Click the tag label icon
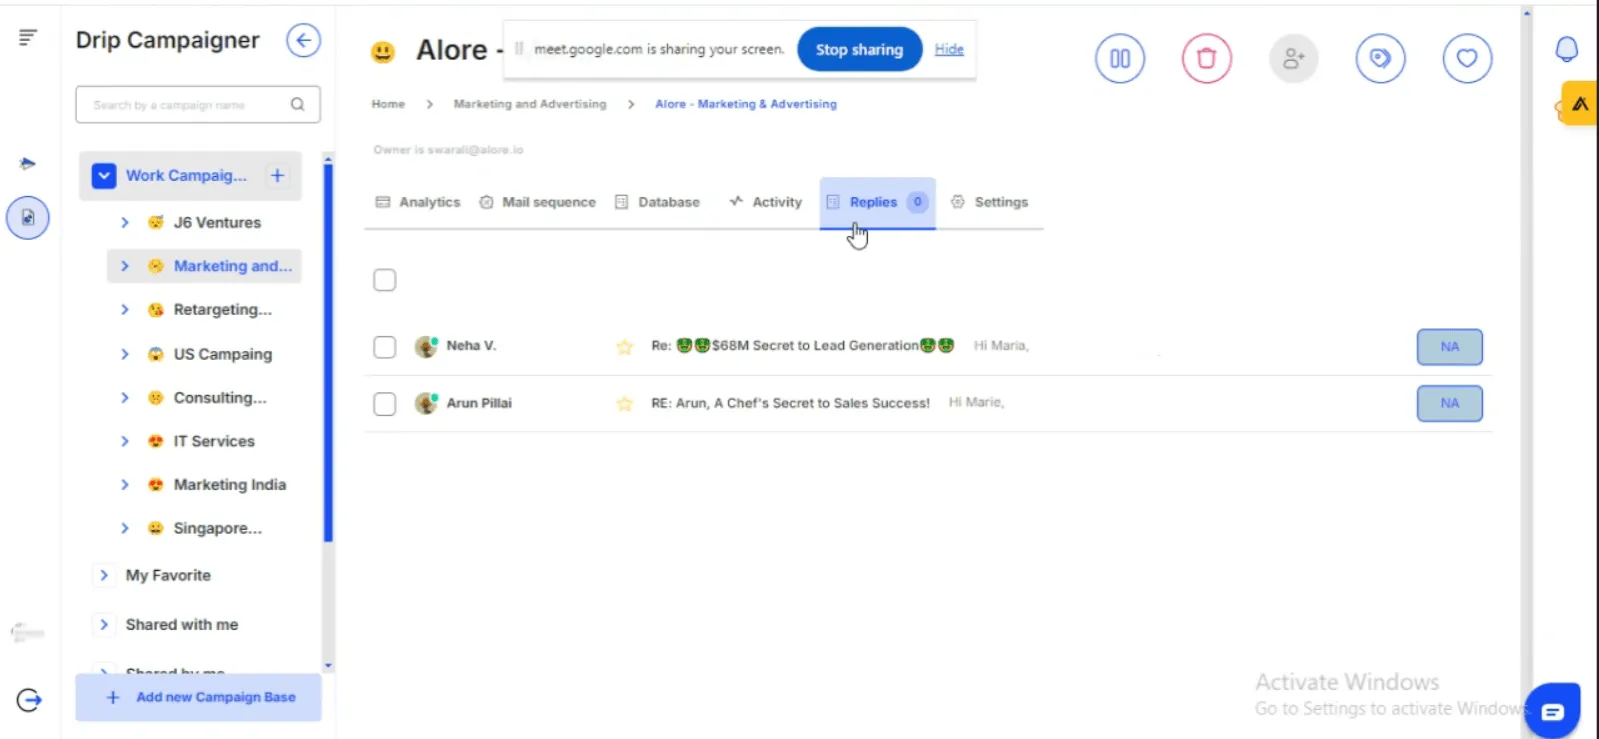1599x739 pixels. coord(1380,59)
